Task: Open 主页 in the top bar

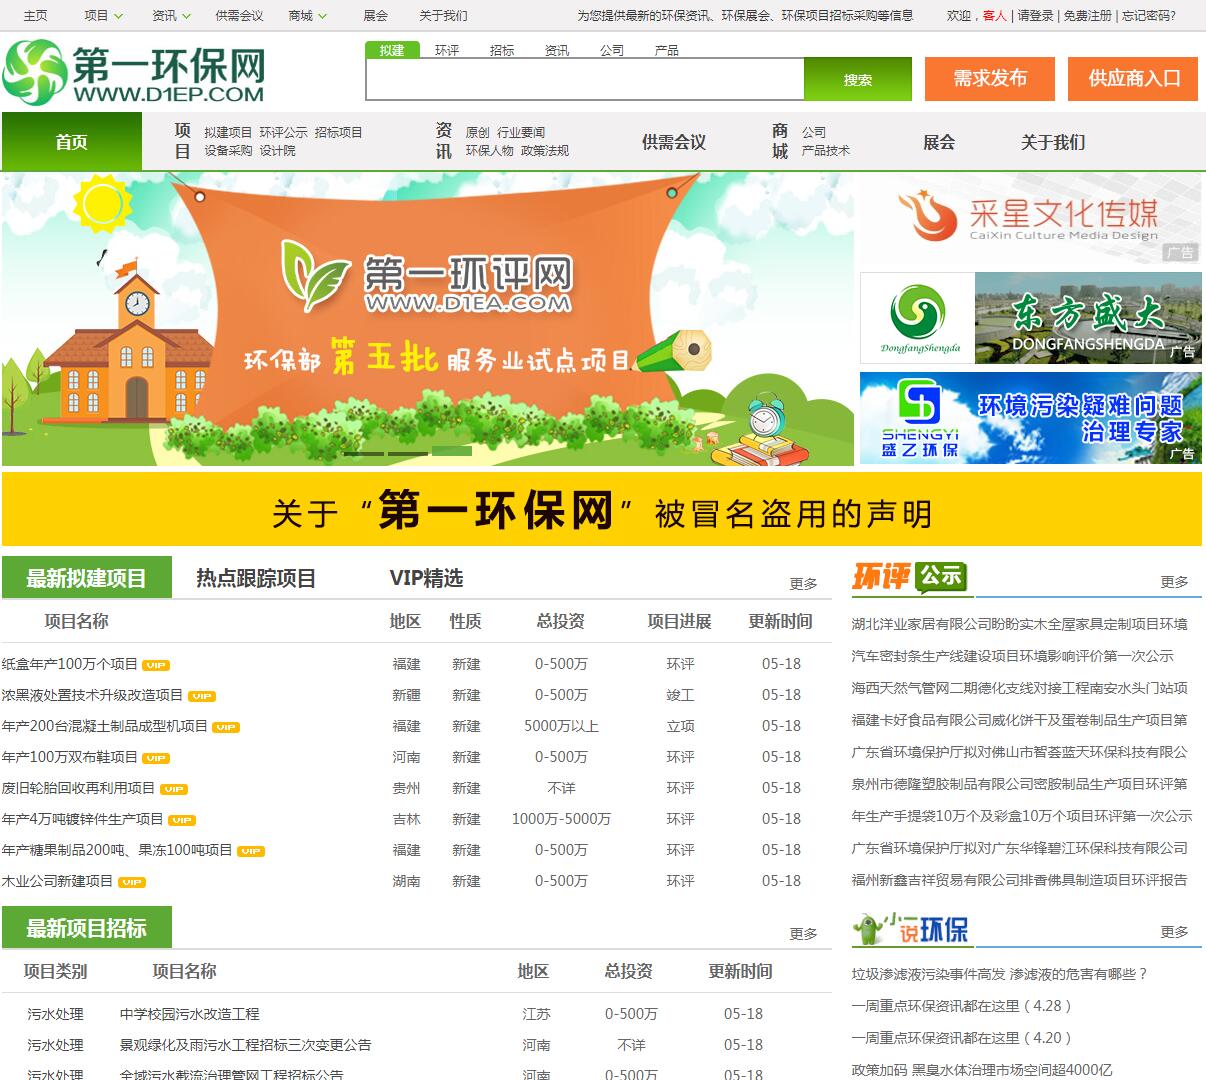Action: (35, 16)
